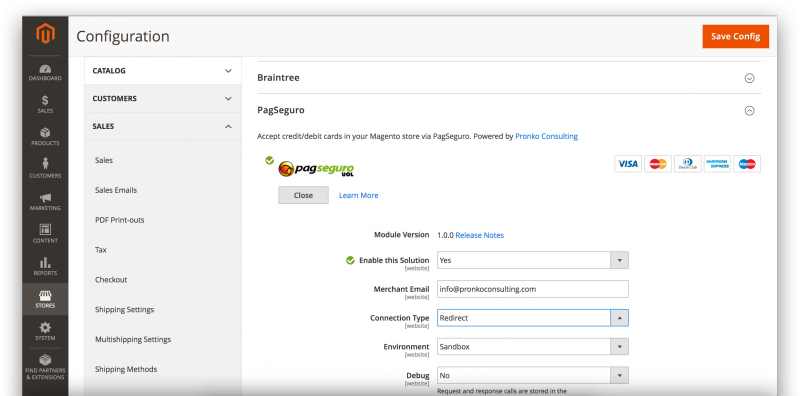Click the Magento logo icon
The width and height of the screenshot is (800, 396).
pyautogui.click(x=45, y=34)
